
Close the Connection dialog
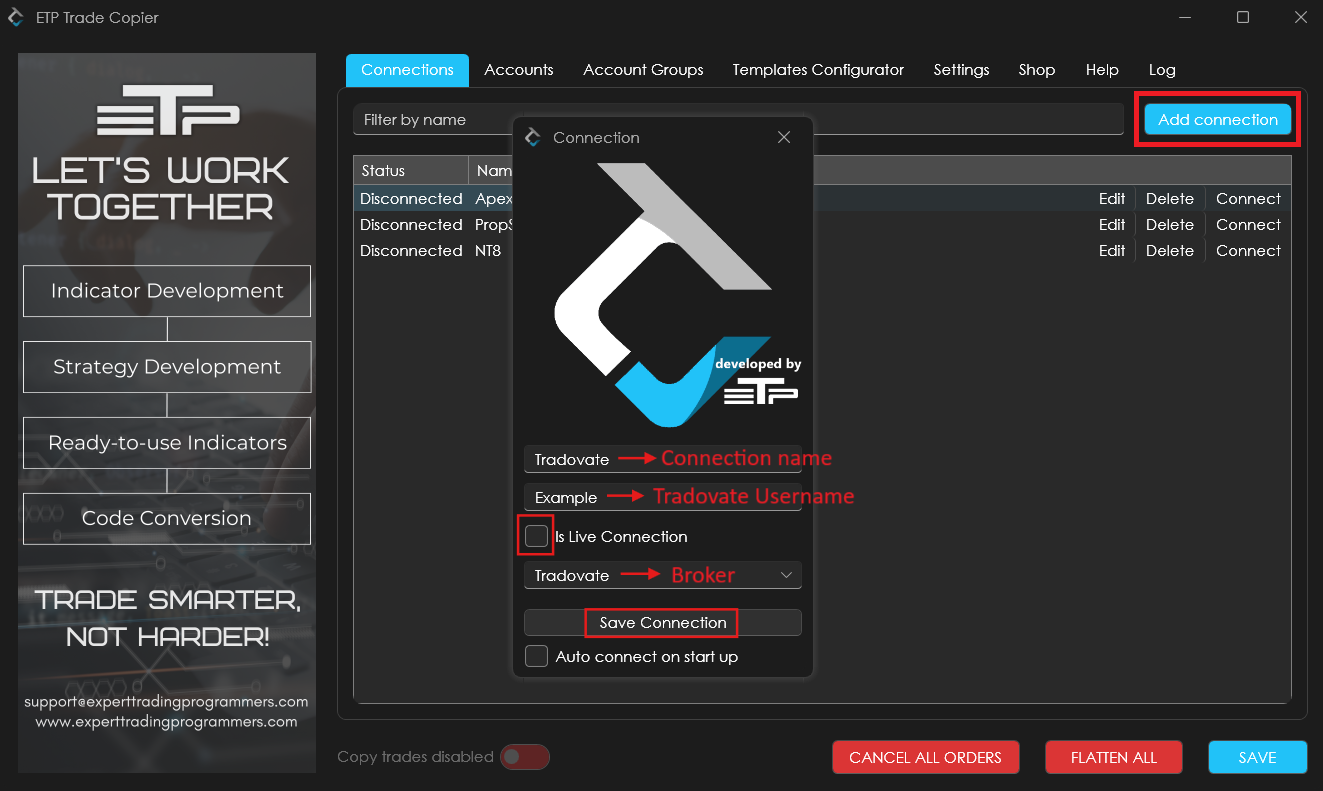(x=784, y=137)
